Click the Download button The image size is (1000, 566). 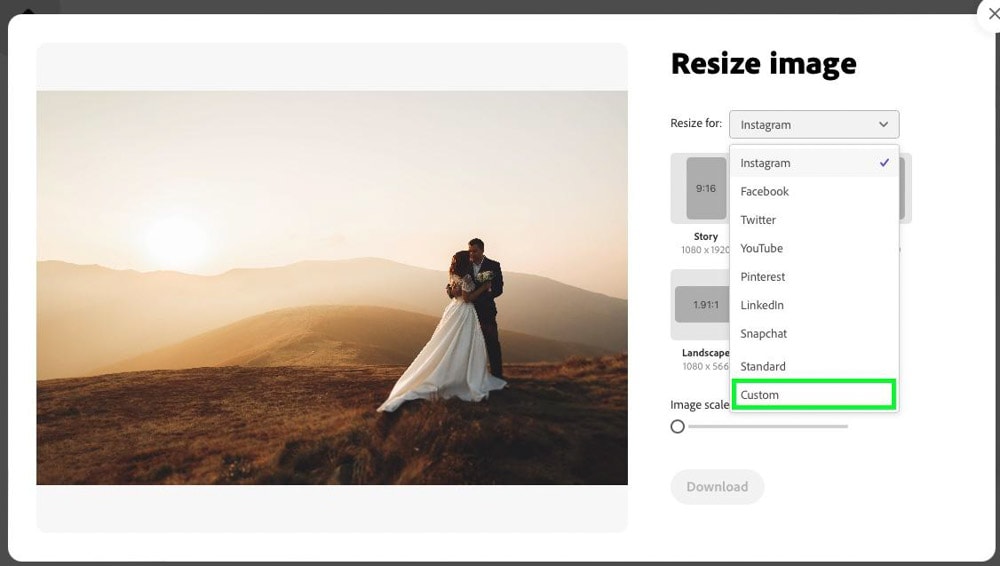[717, 487]
